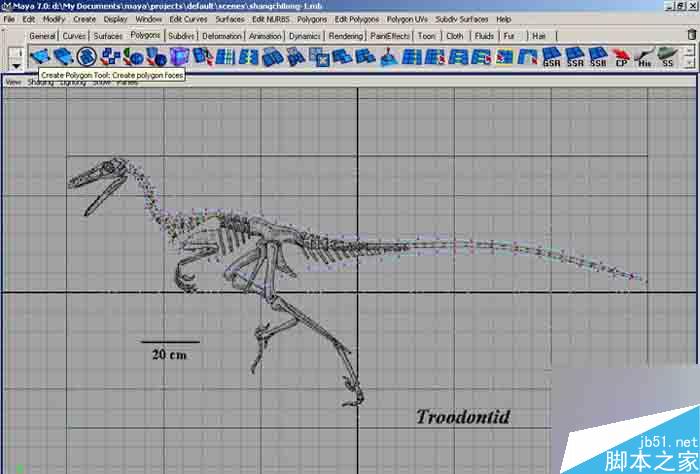This screenshot has width=700, height=474.
Task: Open the viewport View panel menu
Action: (x=13, y=83)
